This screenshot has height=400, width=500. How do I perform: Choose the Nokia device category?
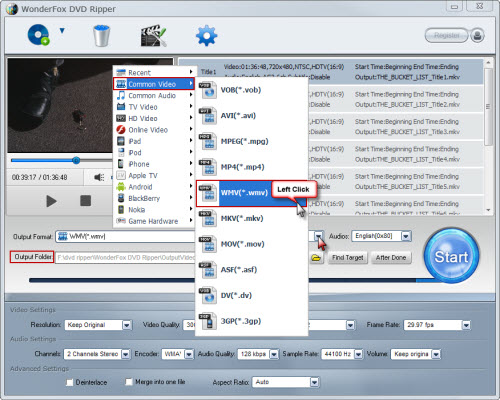(x=154, y=210)
